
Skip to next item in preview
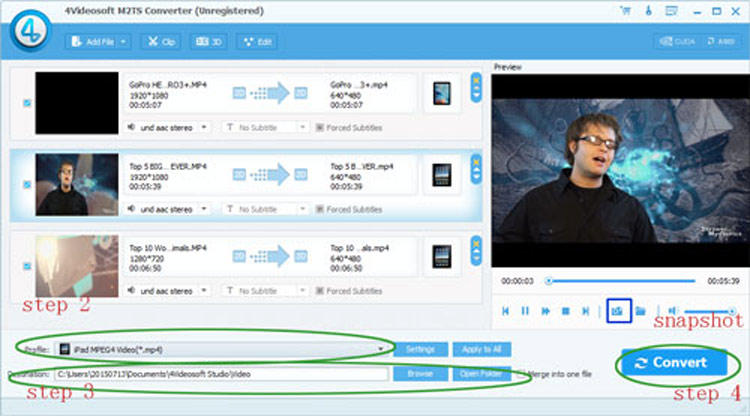(585, 311)
